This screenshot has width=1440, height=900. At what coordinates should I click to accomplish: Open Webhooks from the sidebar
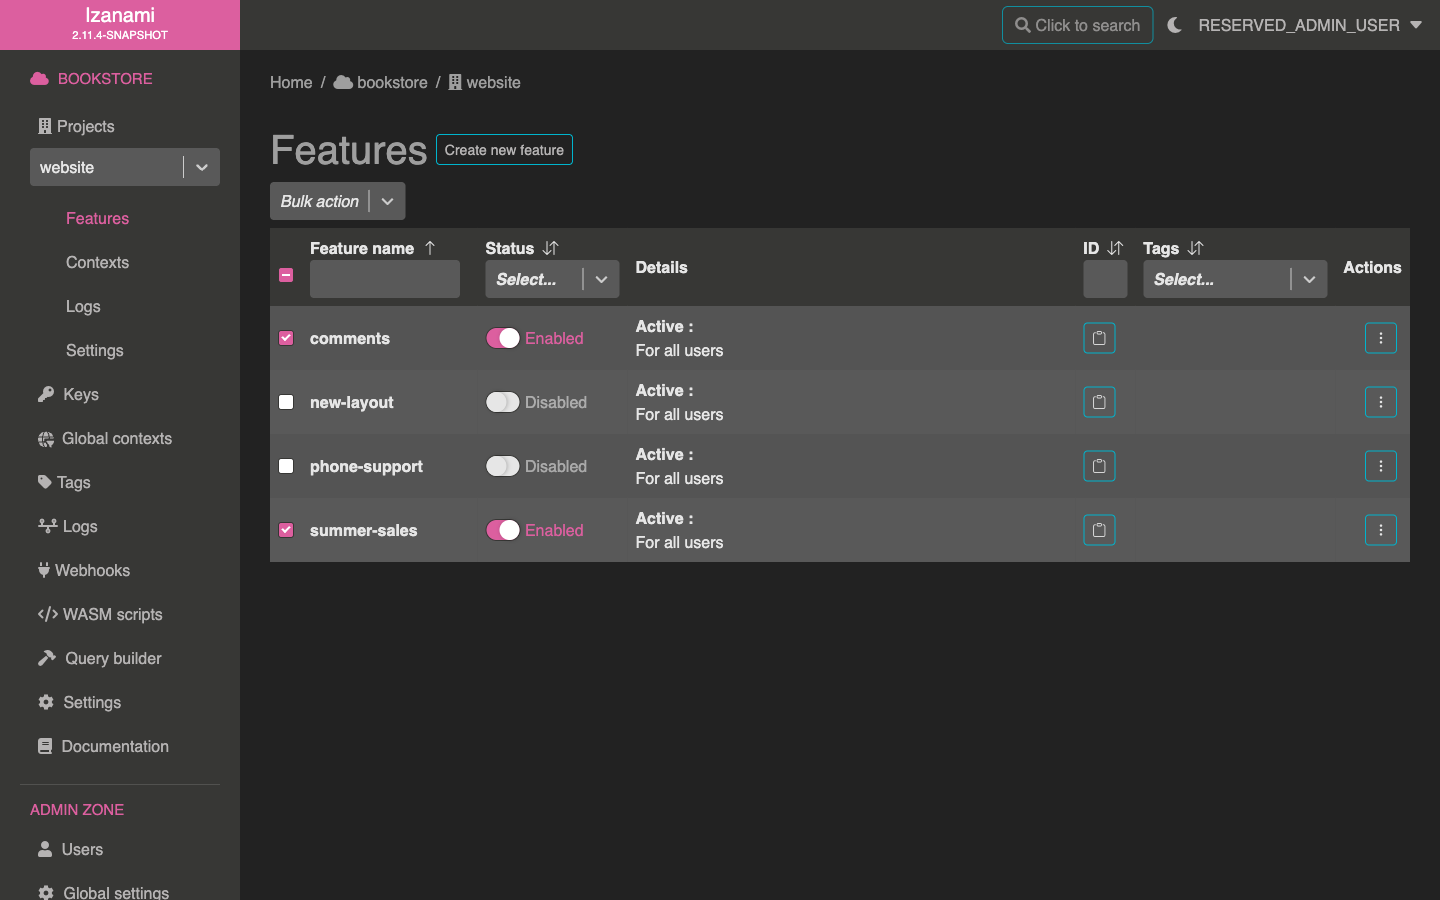[x=92, y=570]
